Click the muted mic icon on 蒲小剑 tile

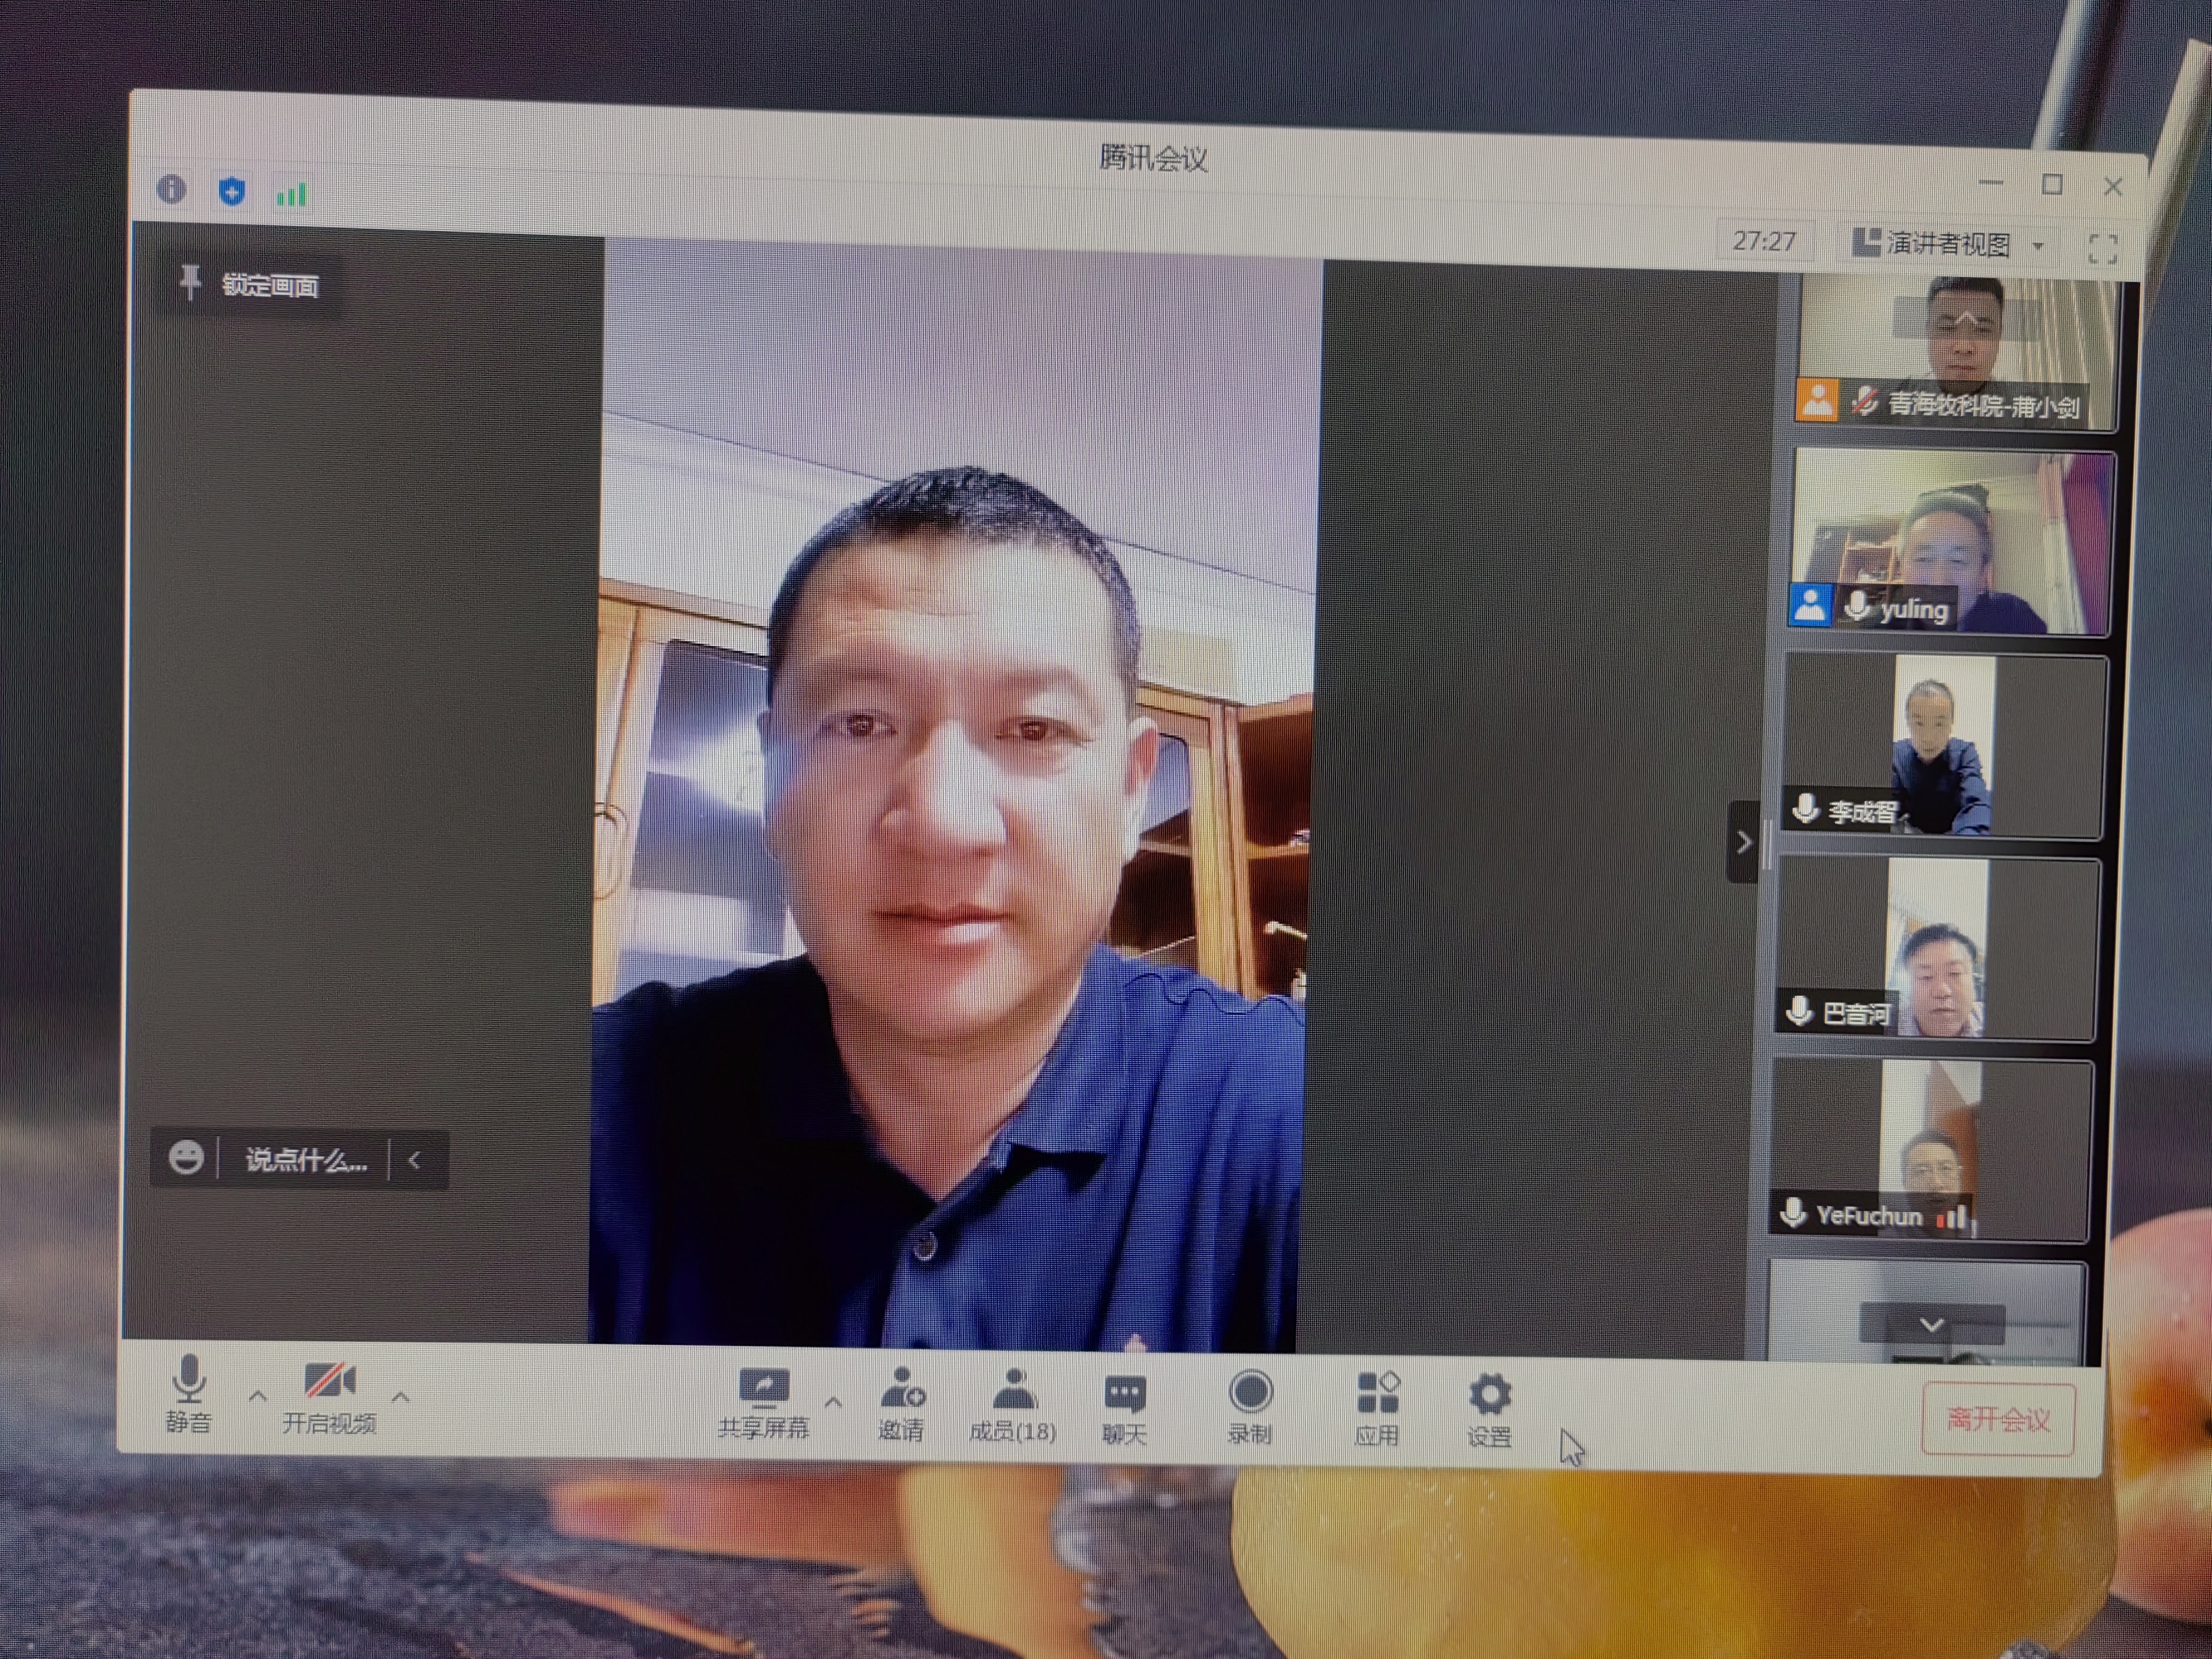click(1863, 401)
